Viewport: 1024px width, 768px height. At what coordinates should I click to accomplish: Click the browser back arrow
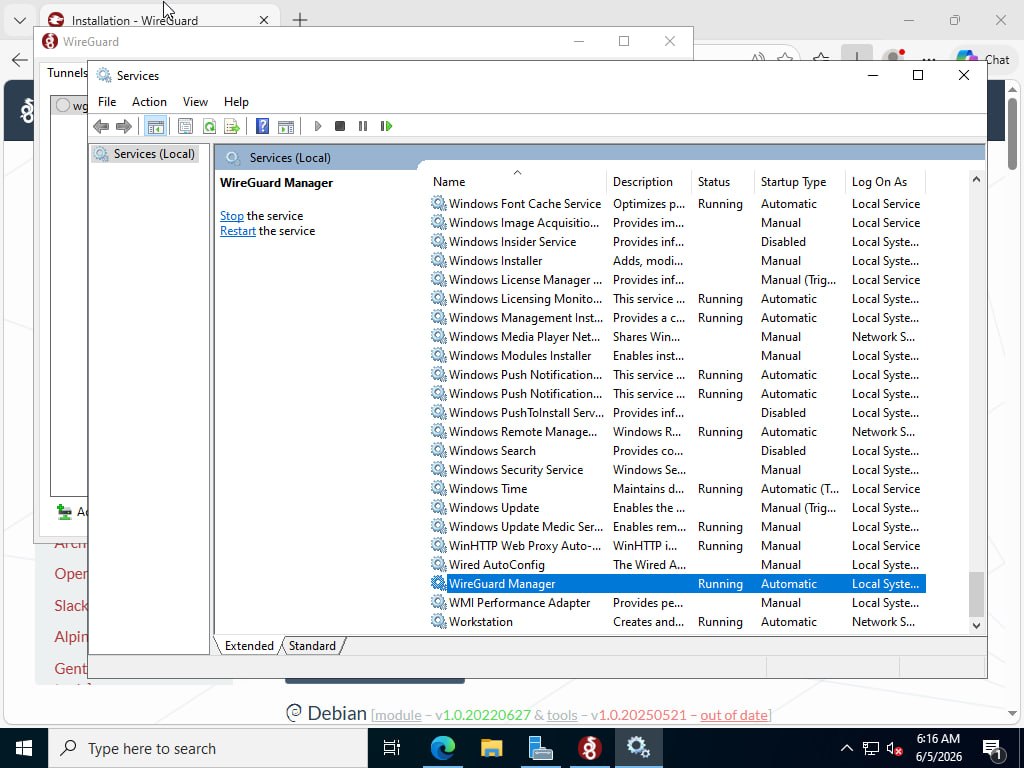[x=20, y=60]
